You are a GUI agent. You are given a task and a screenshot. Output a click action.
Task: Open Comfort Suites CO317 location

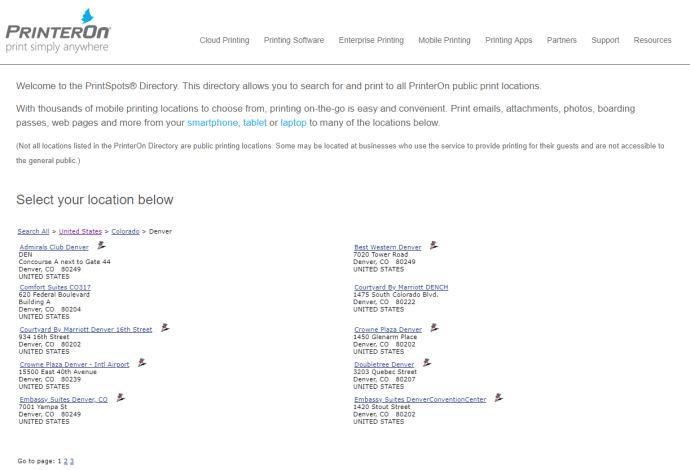[x=55, y=287]
